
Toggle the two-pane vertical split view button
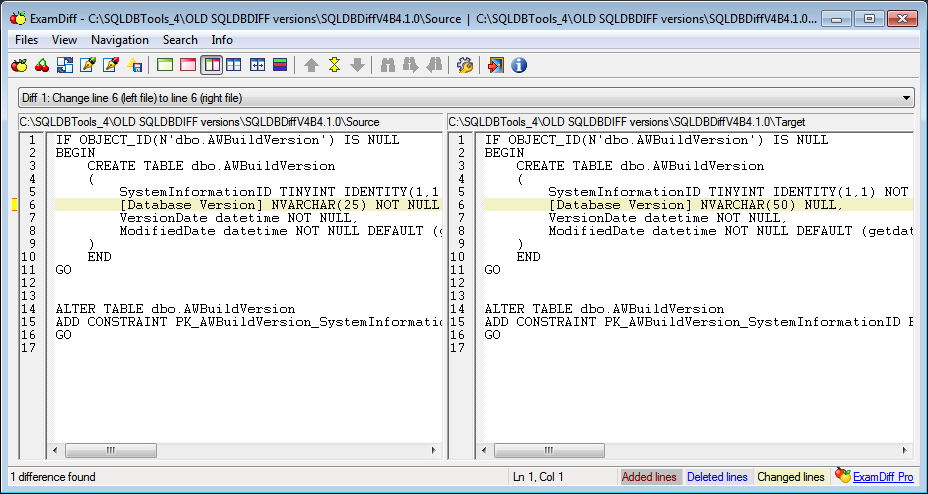(211, 65)
